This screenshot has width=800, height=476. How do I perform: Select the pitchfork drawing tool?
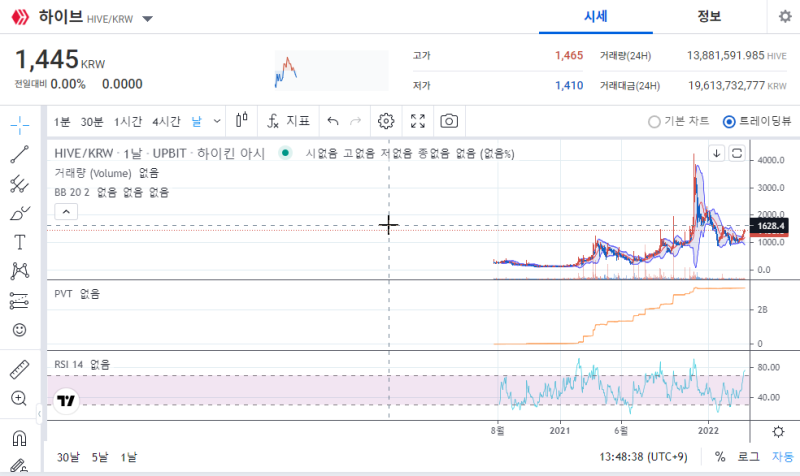(x=20, y=184)
